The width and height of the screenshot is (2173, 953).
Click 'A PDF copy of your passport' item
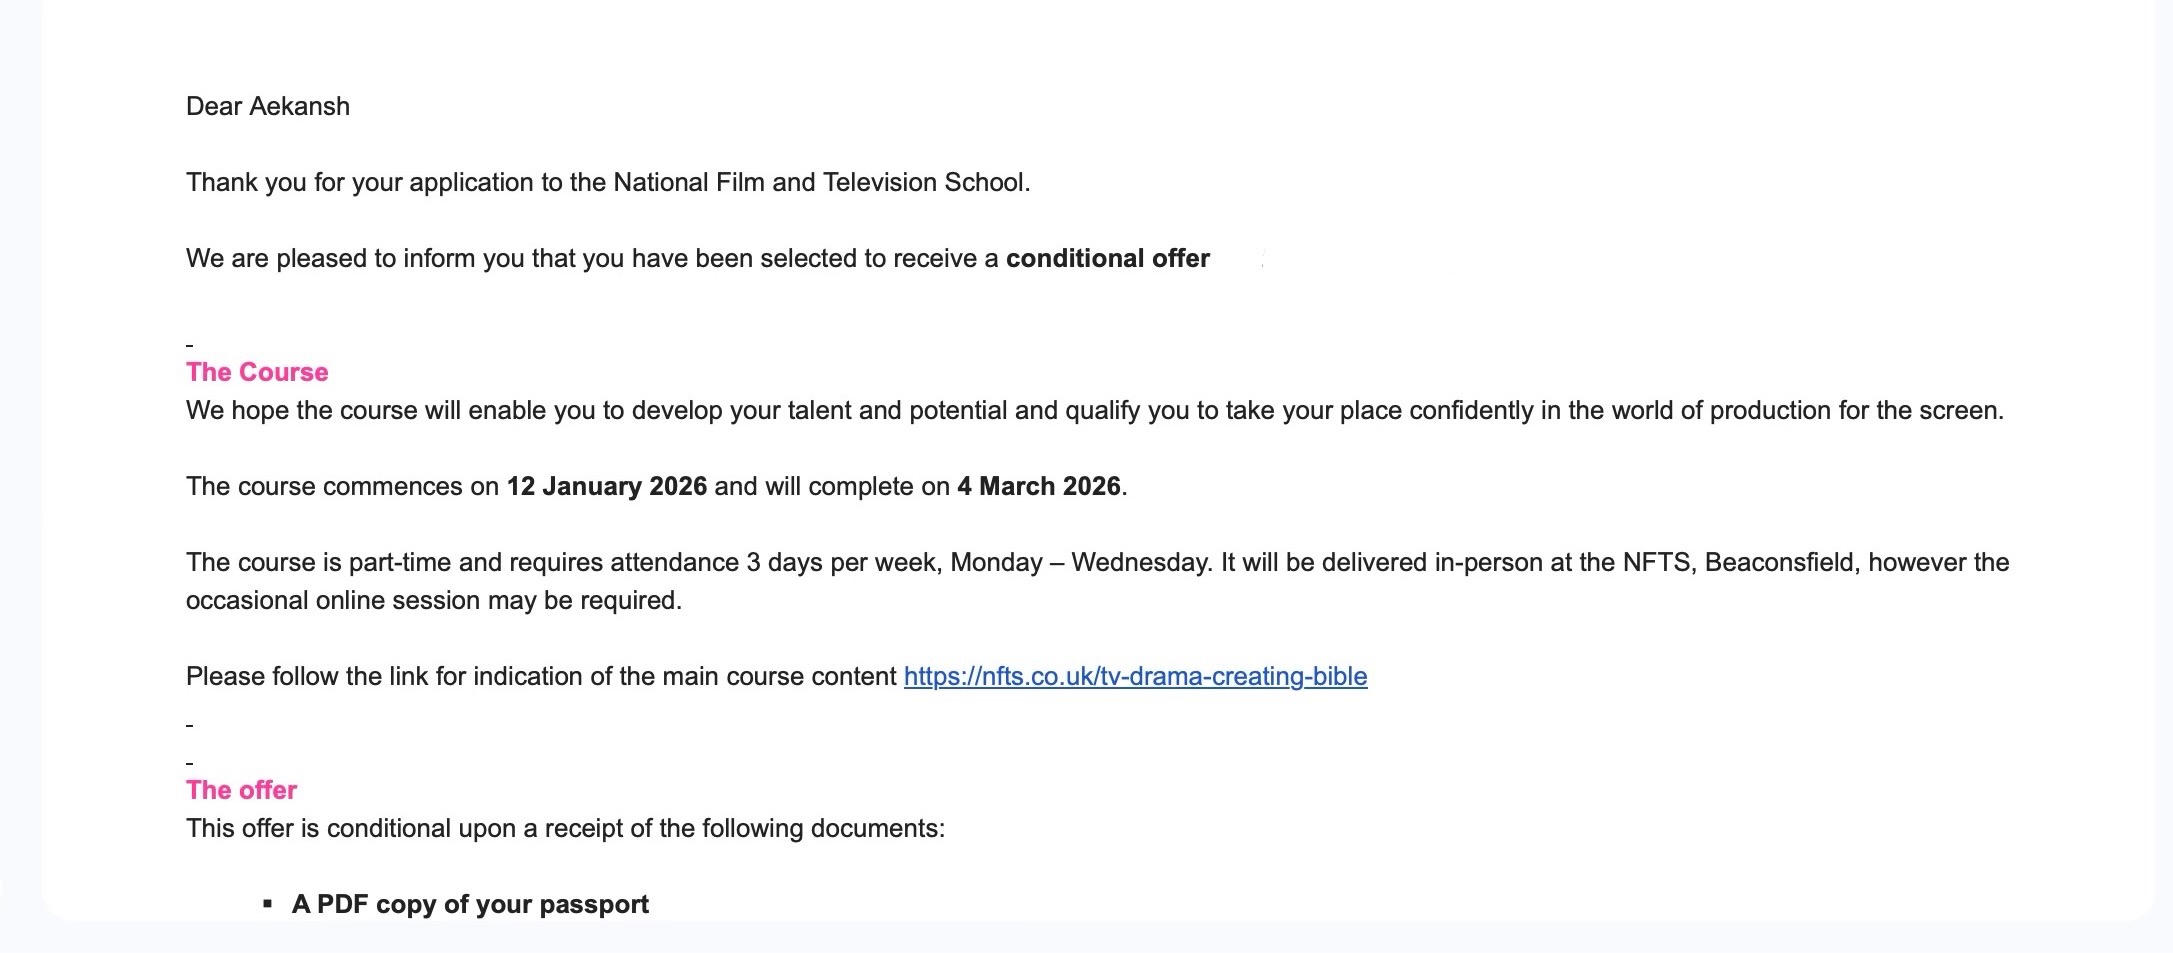click(470, 904)
